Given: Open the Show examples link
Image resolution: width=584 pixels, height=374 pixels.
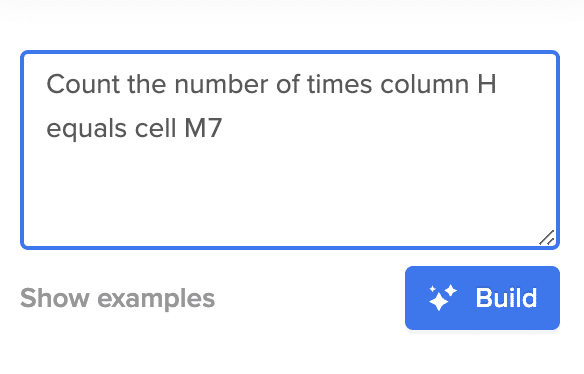Looking at the screenshot, I should click(117, 298).
